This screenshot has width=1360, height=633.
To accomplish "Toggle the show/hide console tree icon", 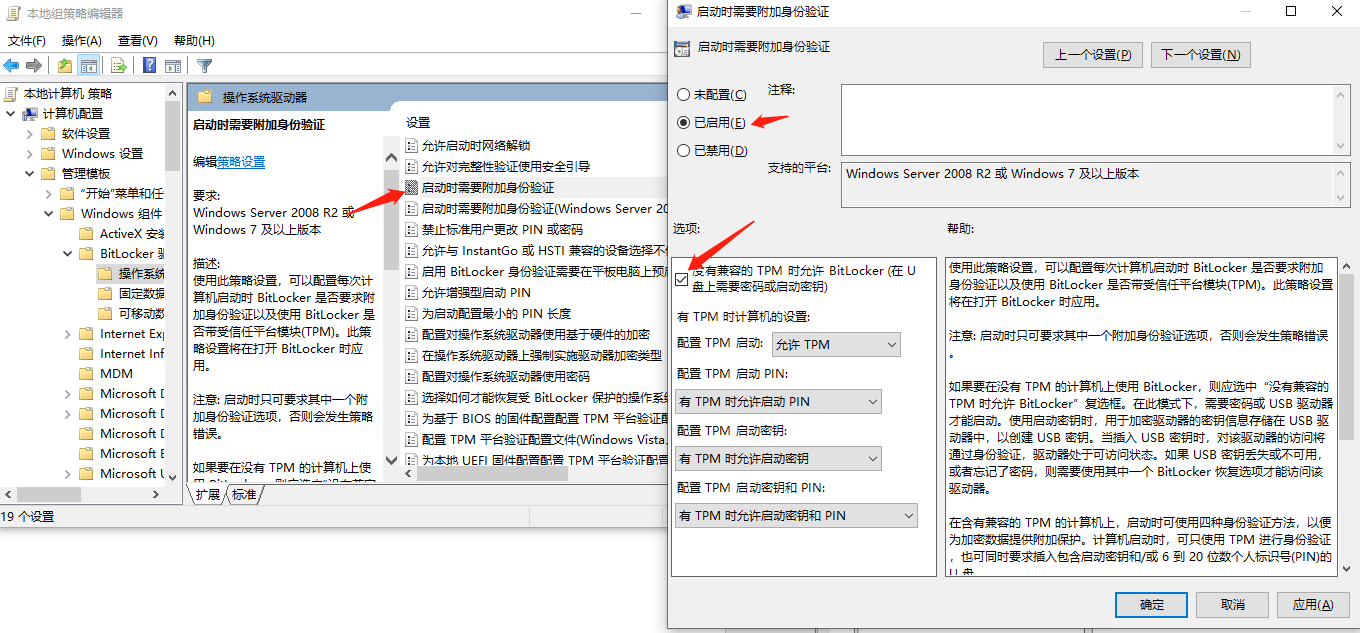I will point(88,64).
